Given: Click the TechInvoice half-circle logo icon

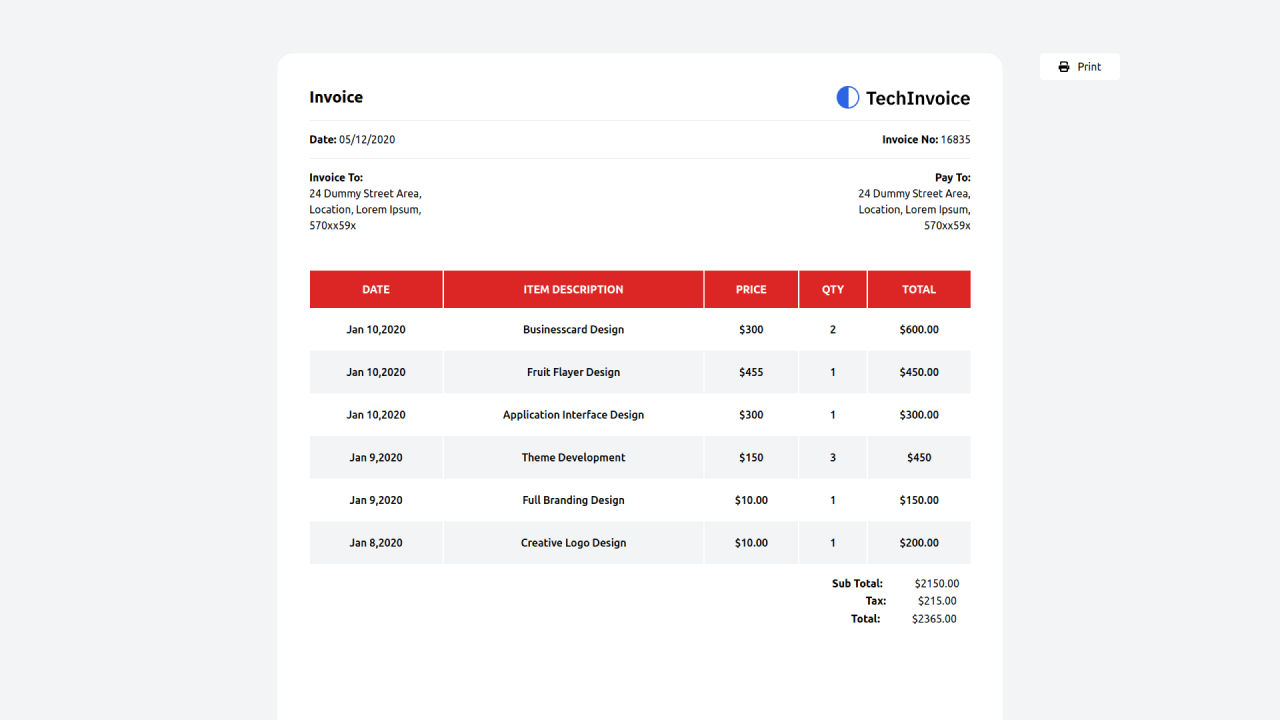Looking at the screenshot, I should [x=848, y=97].
